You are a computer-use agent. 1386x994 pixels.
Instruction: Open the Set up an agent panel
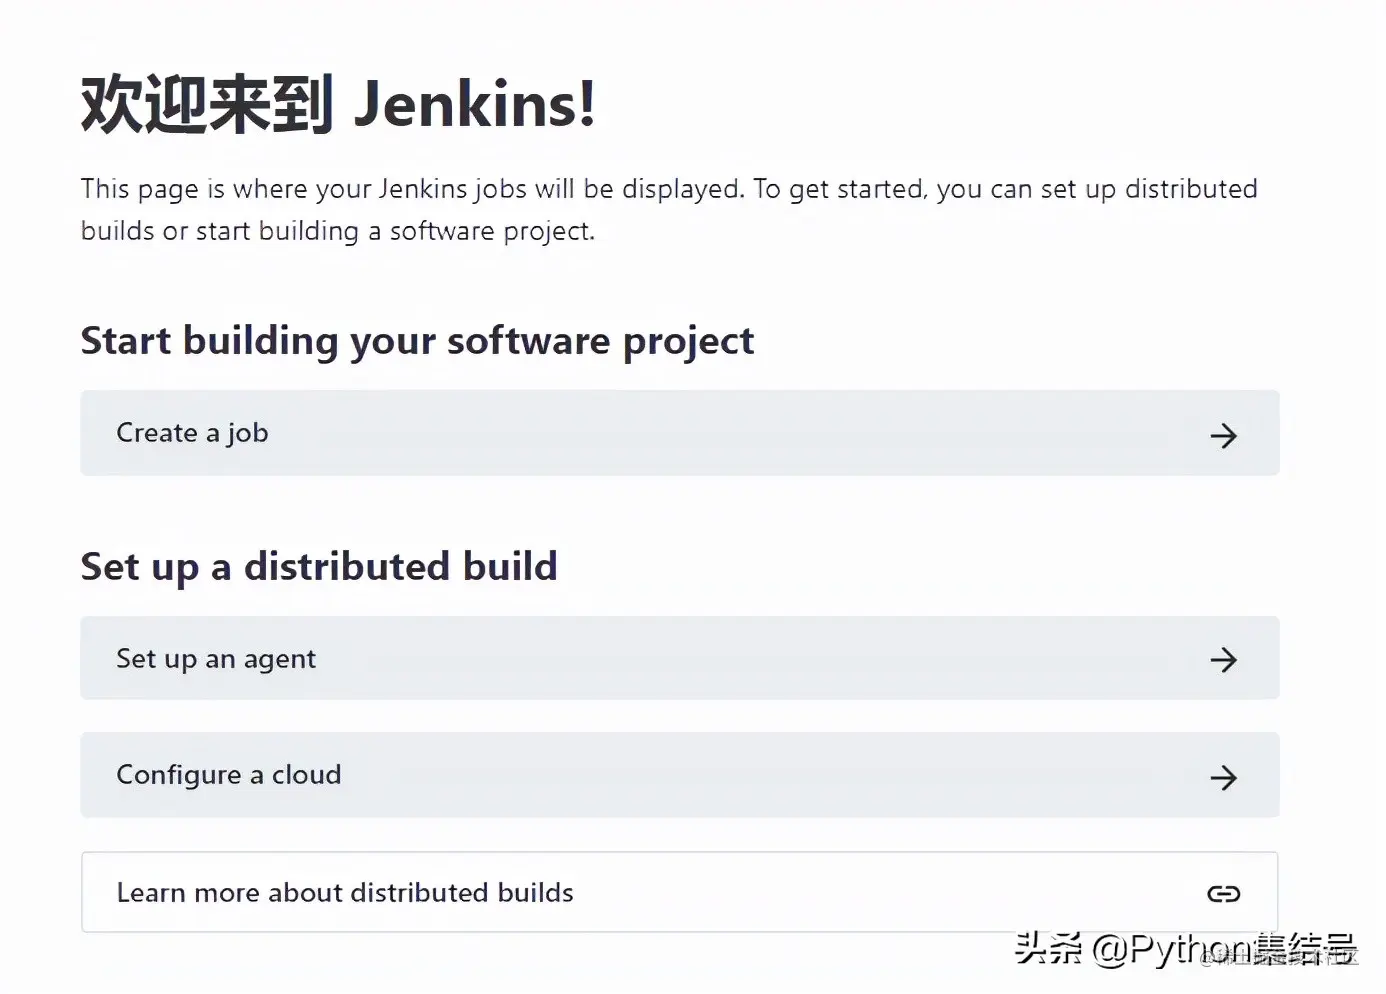680,658
